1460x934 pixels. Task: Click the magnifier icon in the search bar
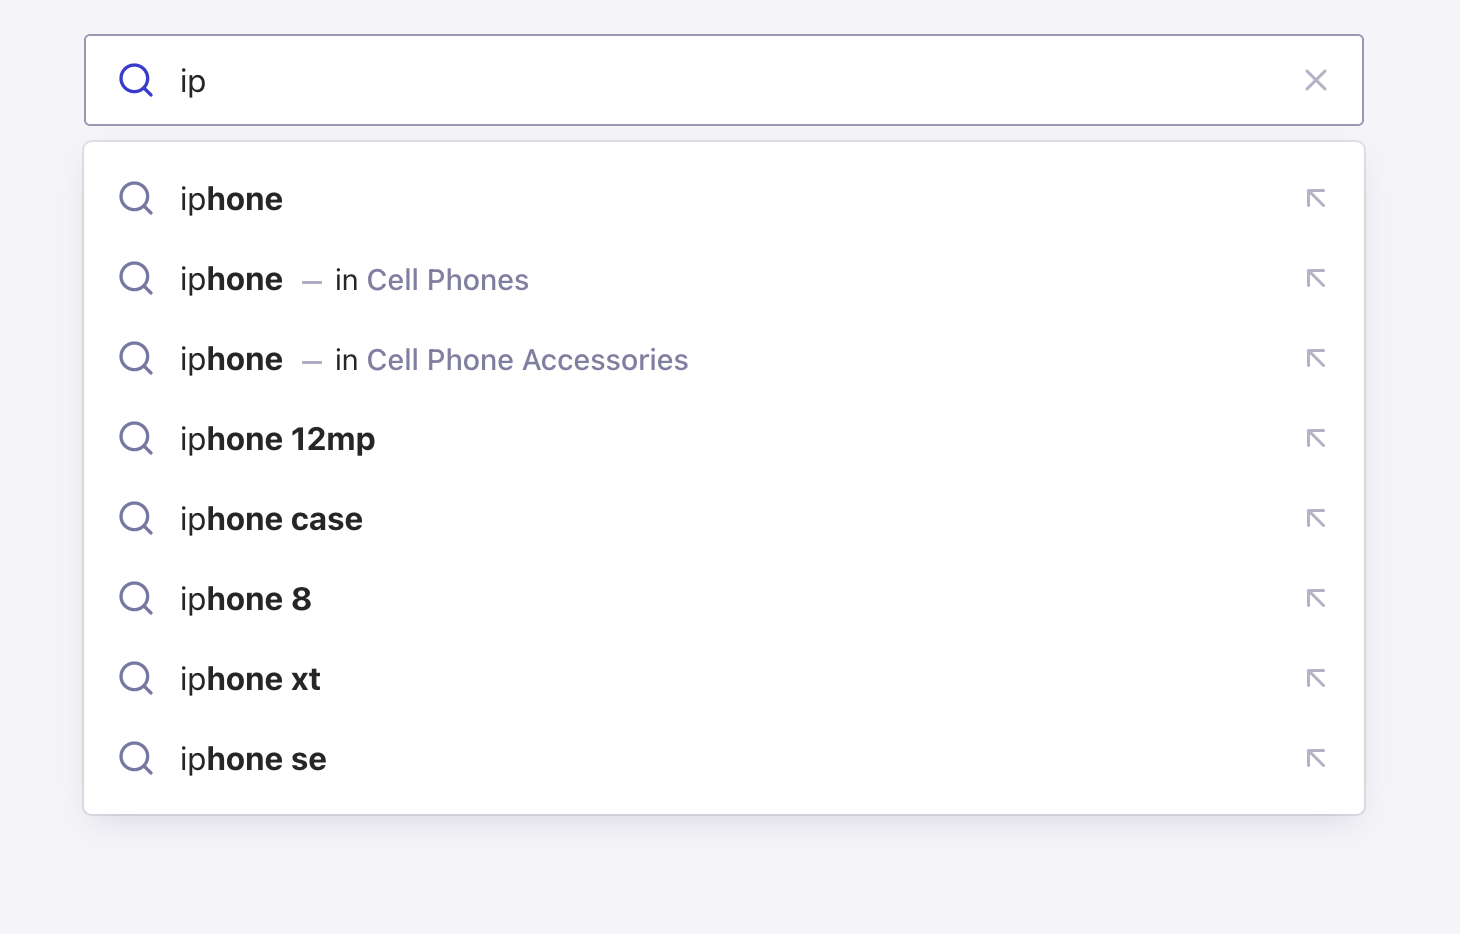pyautogui.click(x=135, y=79)
